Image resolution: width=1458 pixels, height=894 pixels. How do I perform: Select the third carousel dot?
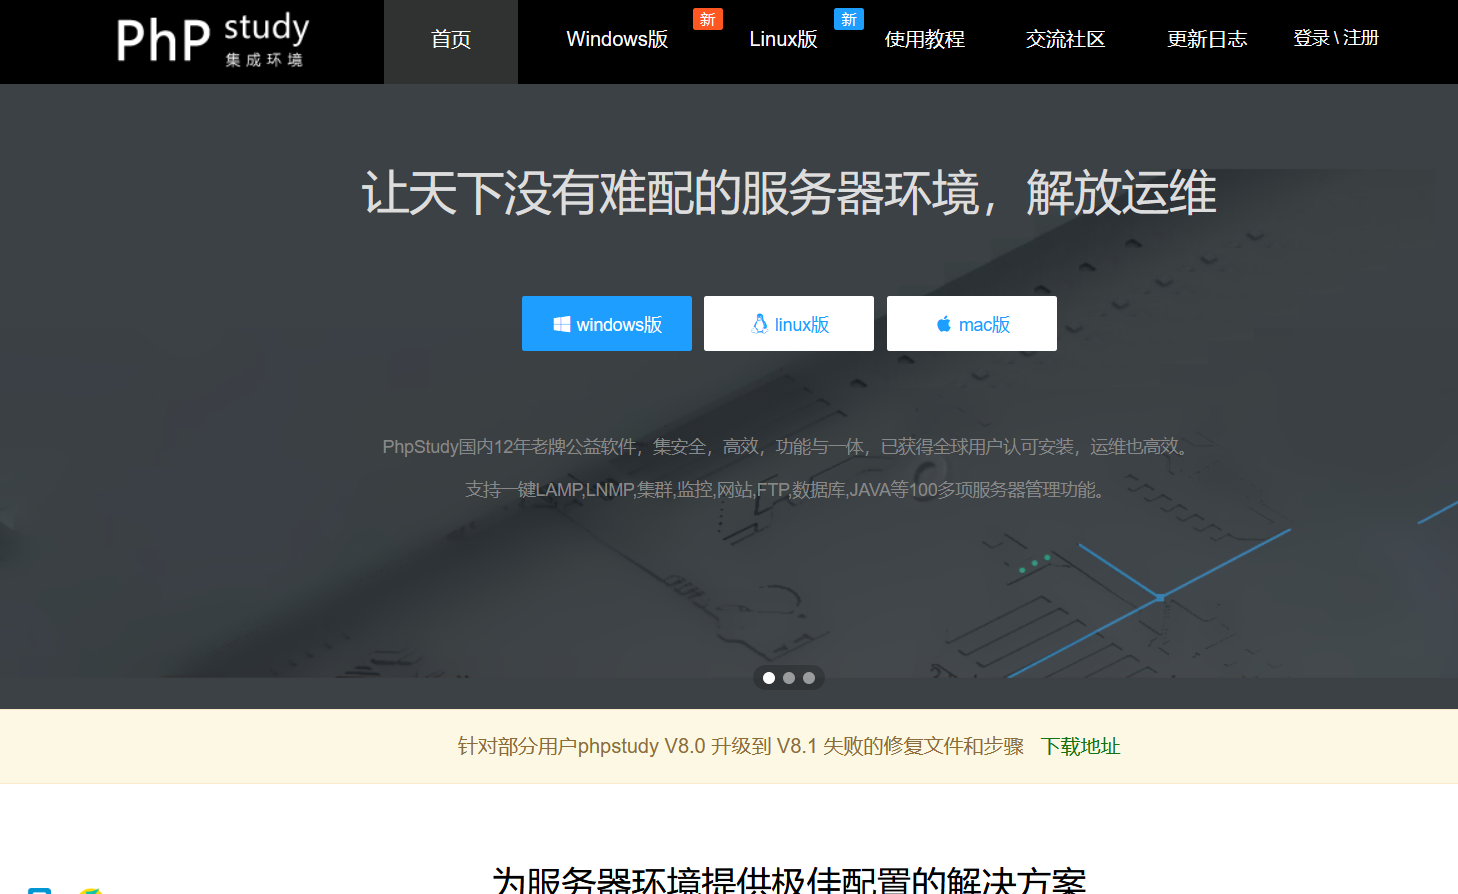tap(809, 678)
